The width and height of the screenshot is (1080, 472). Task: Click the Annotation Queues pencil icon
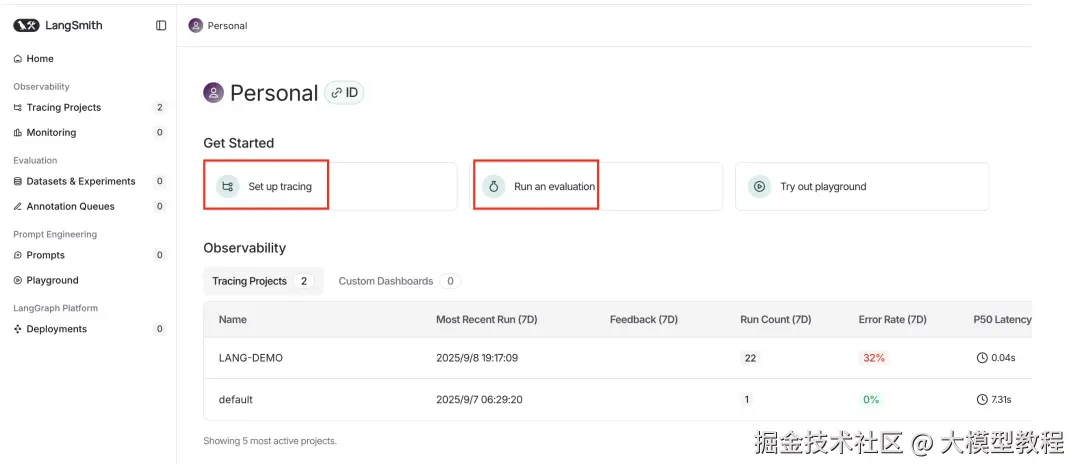[18, 206]
